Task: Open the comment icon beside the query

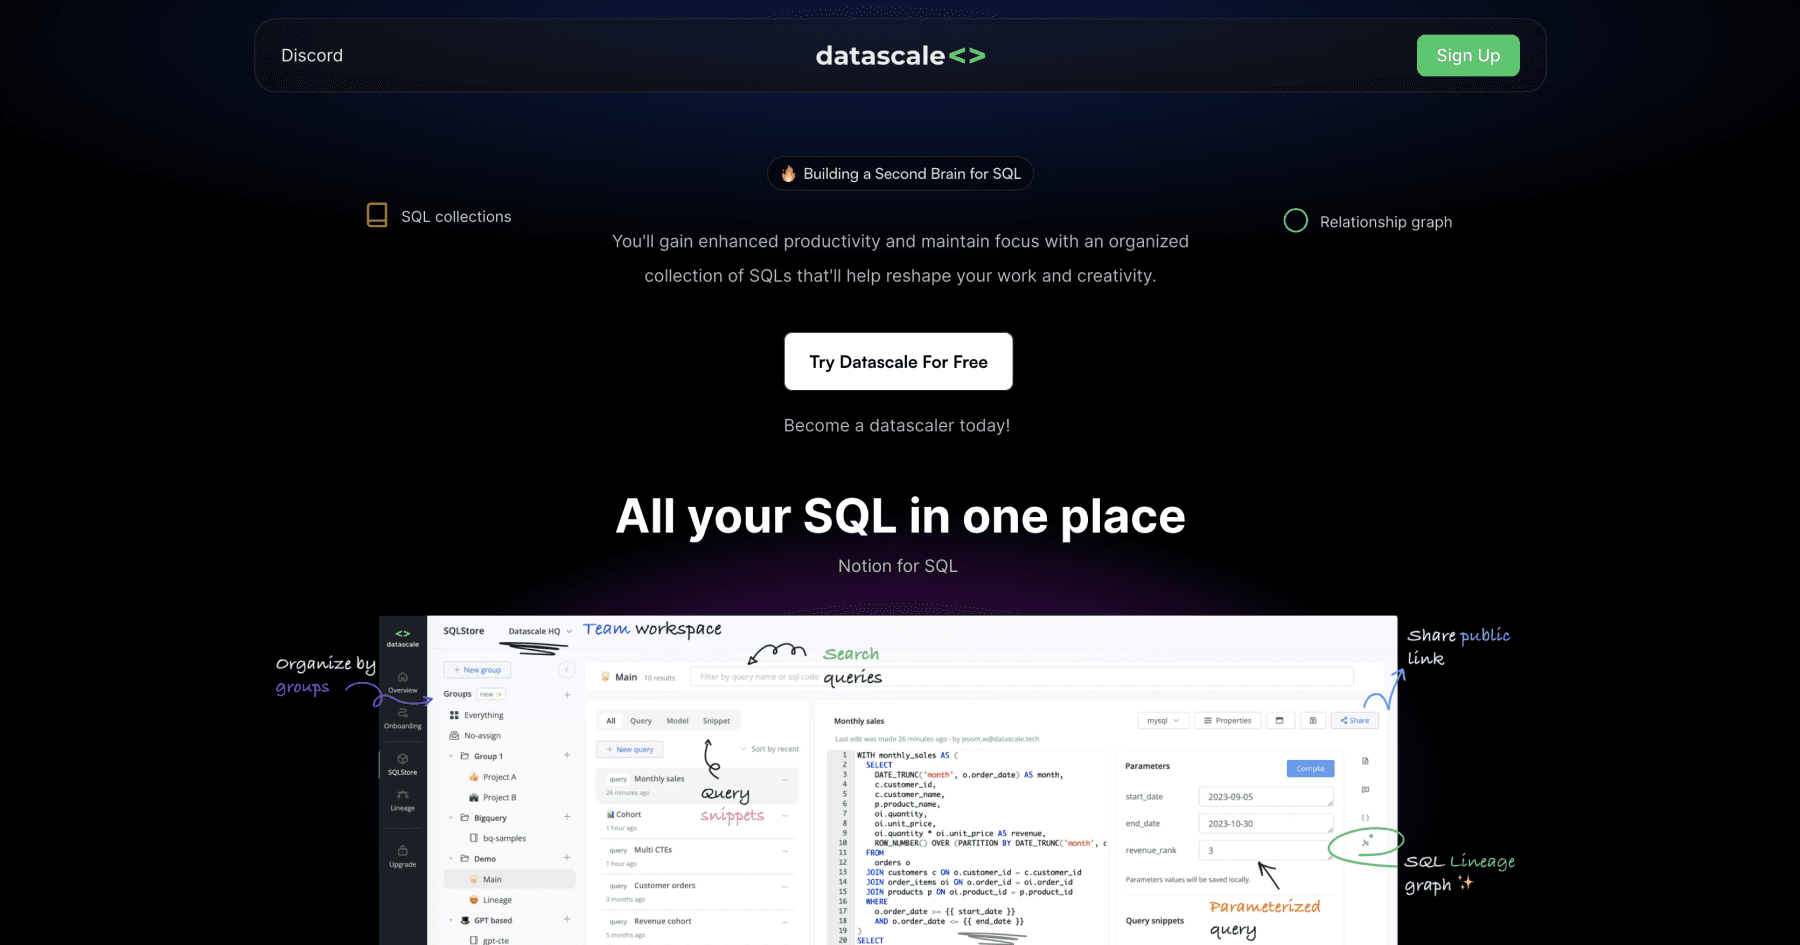Action: [x=1365, y=789]
